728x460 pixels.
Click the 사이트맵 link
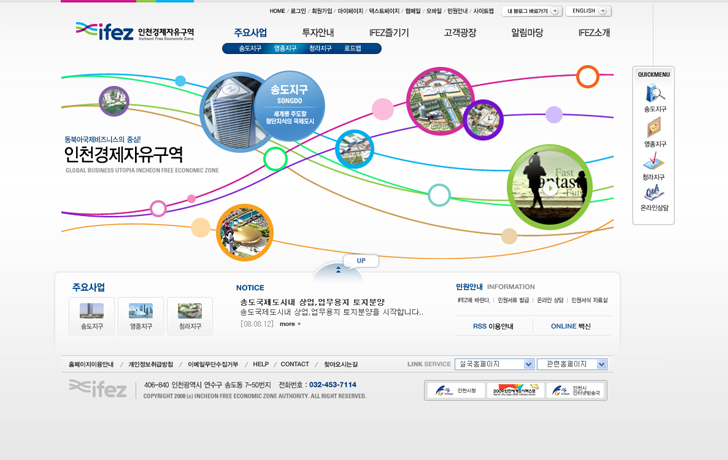click(x=483, y=11)
